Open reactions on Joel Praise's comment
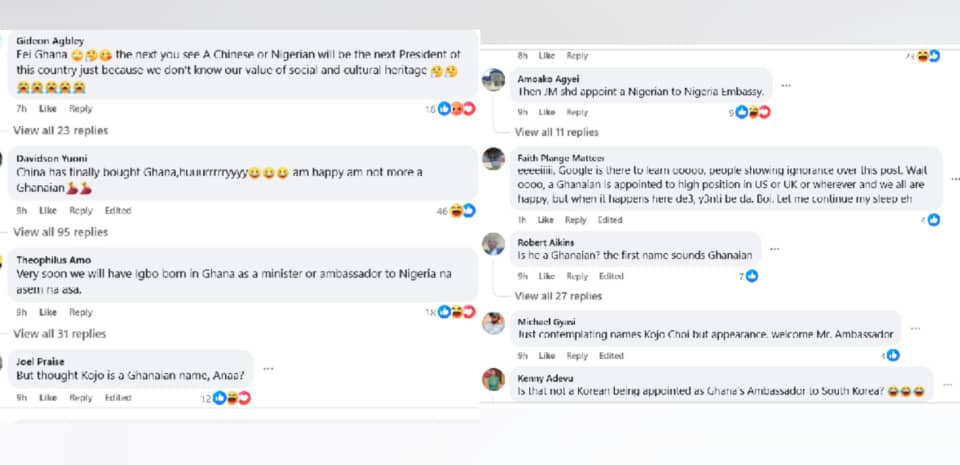Viewport: 960px width, 465px height. [x=230, y=398]
